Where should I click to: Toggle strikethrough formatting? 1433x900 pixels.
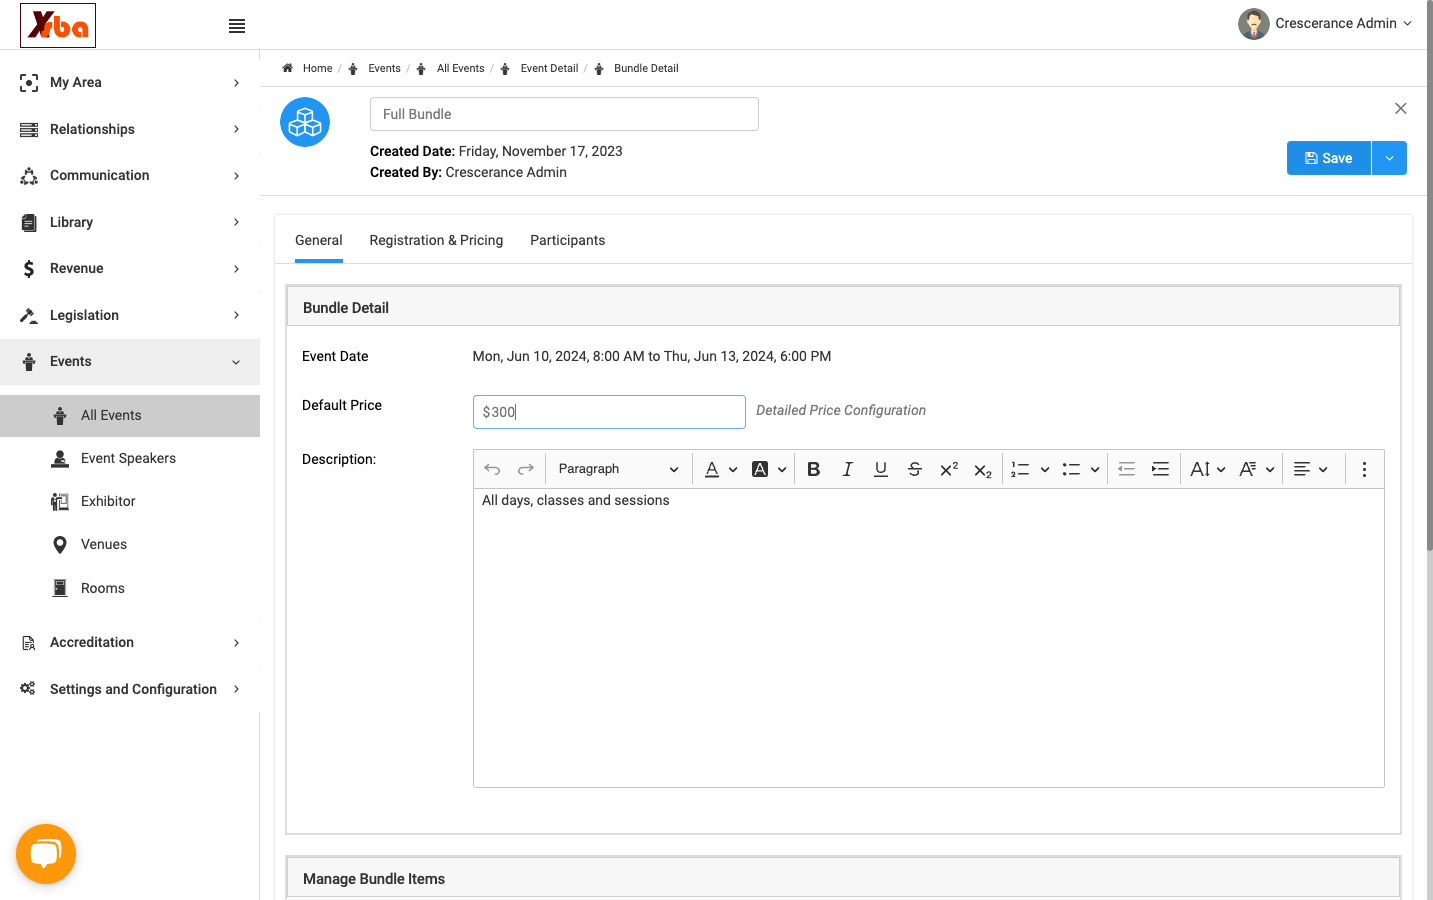click(915, 469)
